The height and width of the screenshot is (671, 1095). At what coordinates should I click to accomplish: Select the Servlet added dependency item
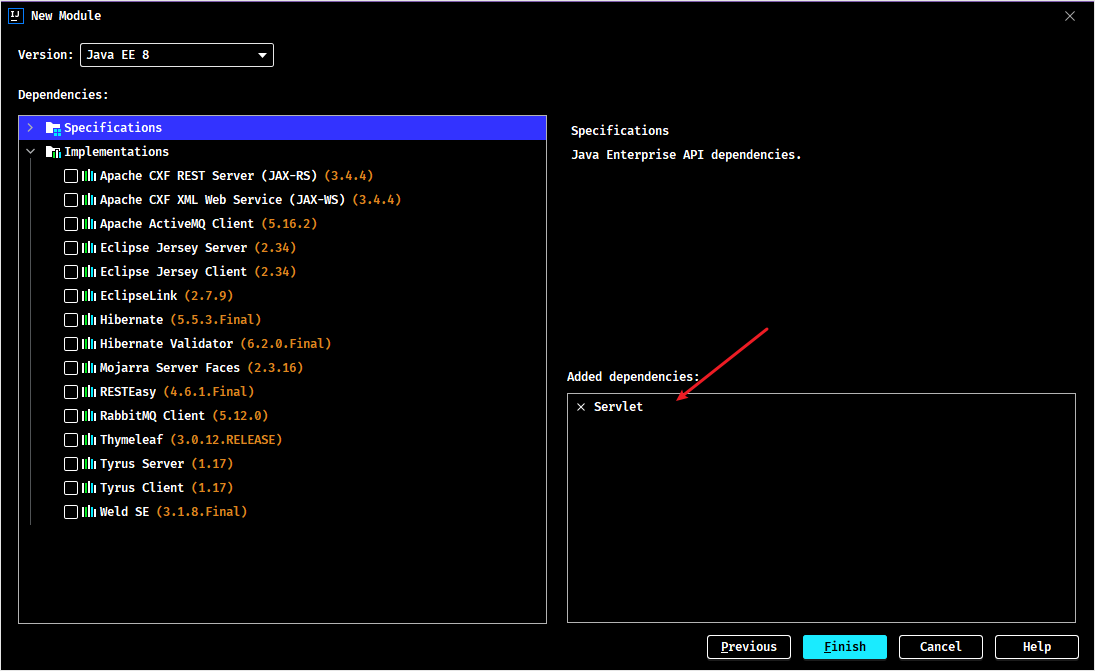[x=618, y=407]
